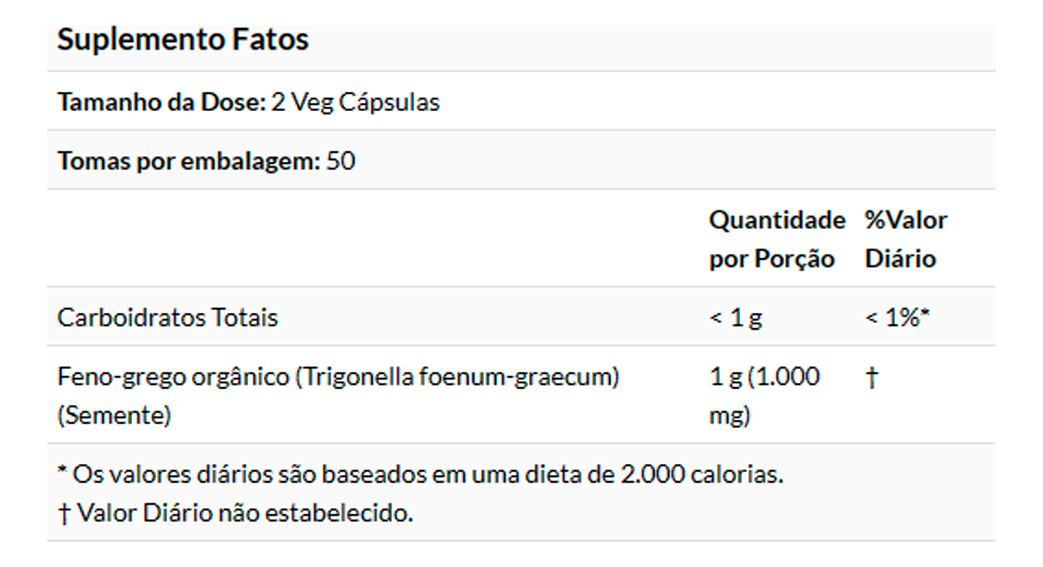Click the "Suplemento Fatos" heading
Screen dimensions: 1043x567
[x=183, y=40]
